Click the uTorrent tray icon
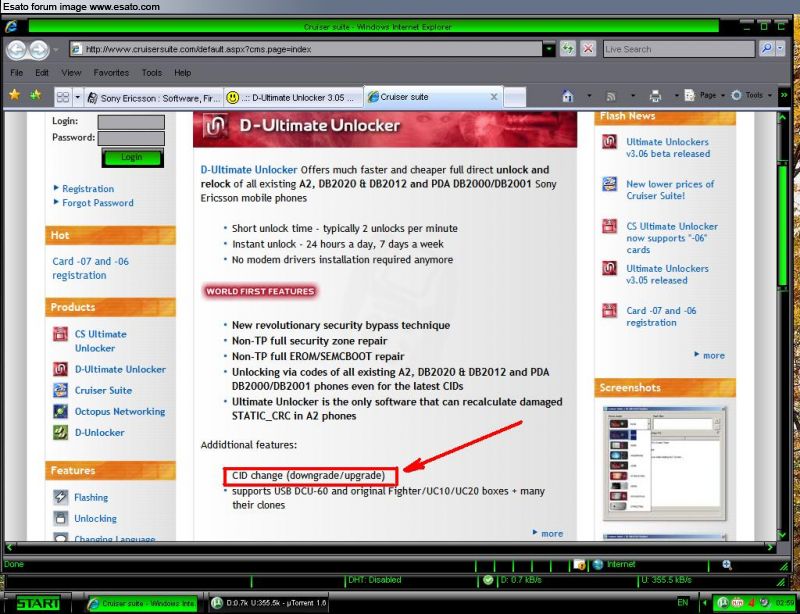The height and width of the screenshot is (614, 800). tap(723, 603)
